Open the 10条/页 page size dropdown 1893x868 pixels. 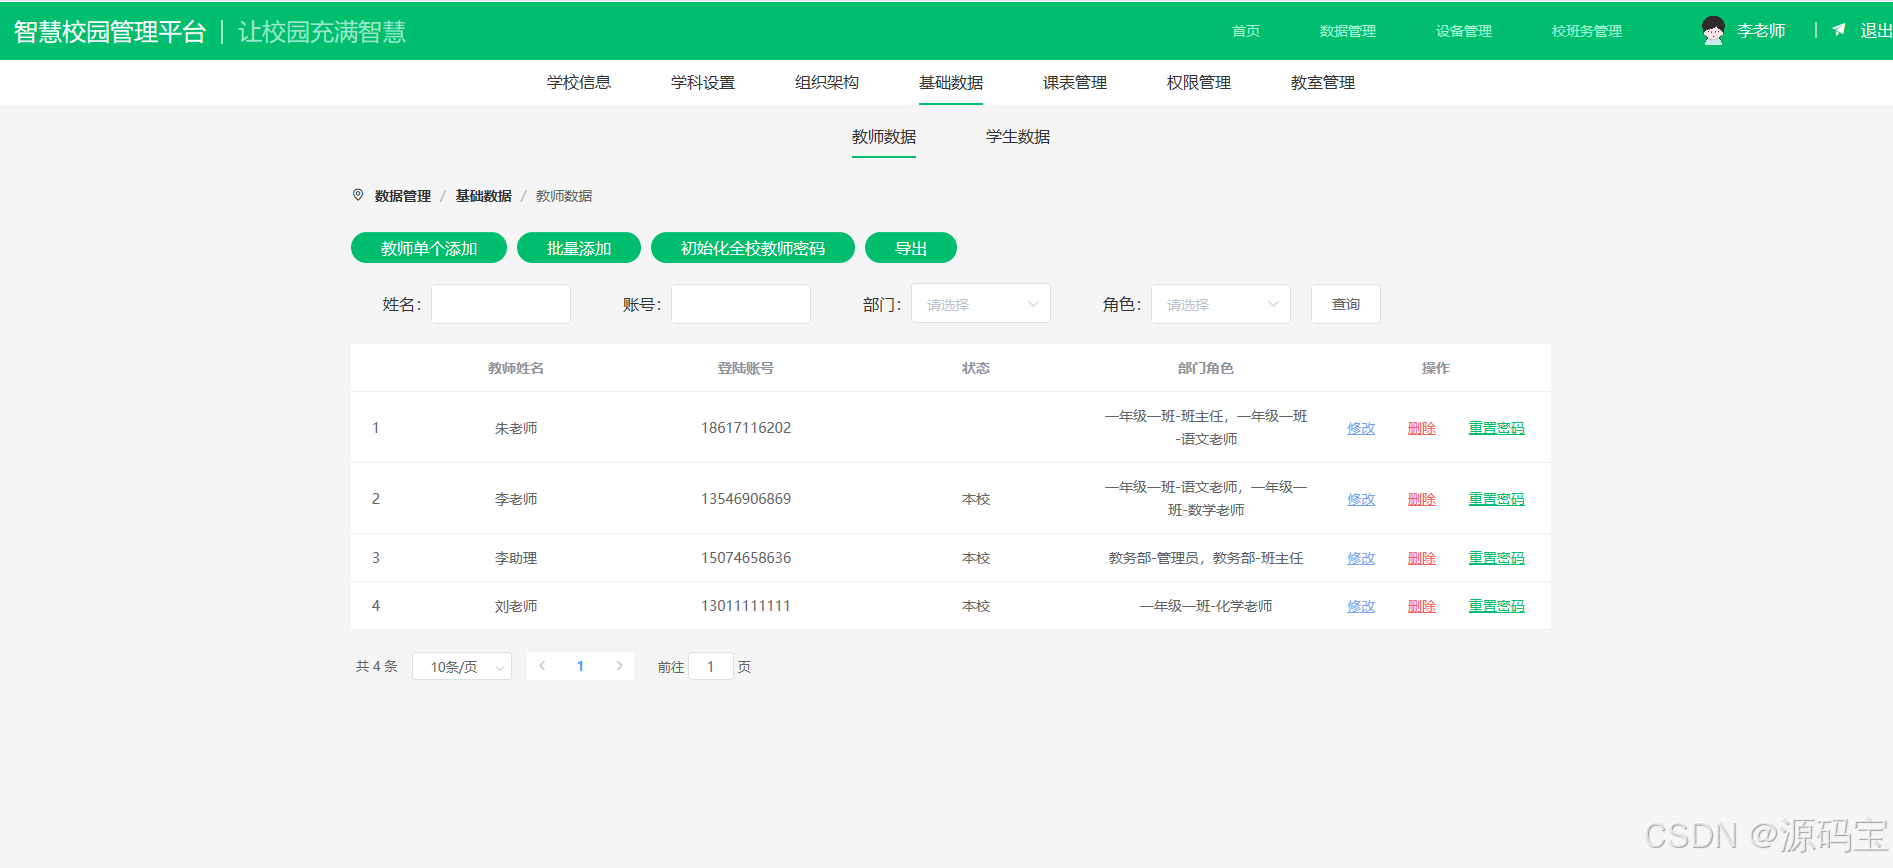pyautogui.click(x=462, y=666)
